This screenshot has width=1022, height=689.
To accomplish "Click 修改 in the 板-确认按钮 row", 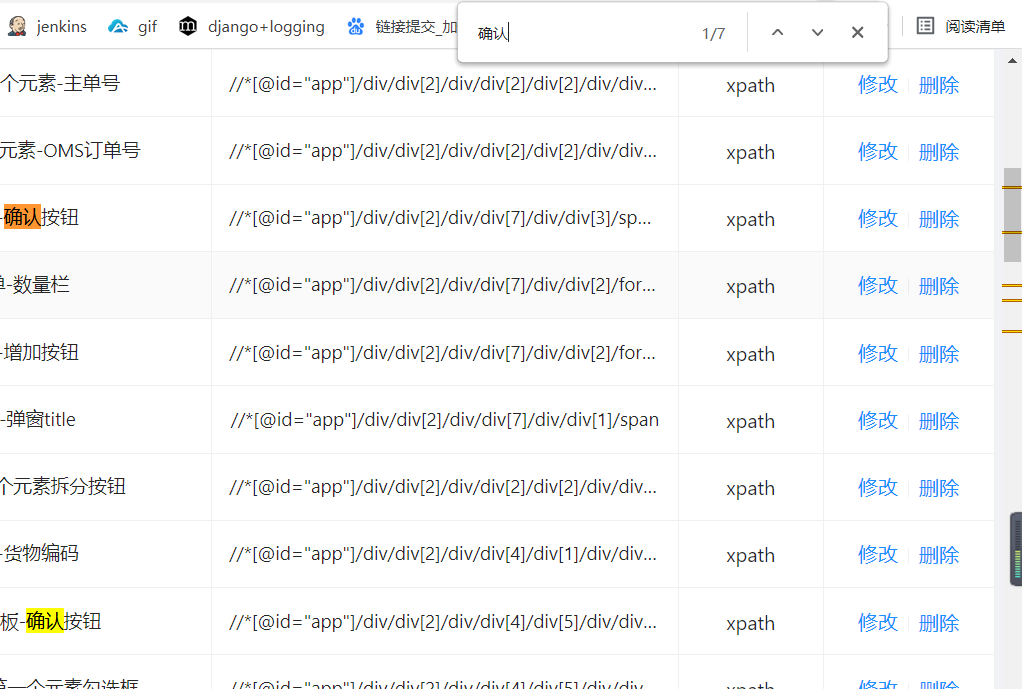I will pos(878,623).
